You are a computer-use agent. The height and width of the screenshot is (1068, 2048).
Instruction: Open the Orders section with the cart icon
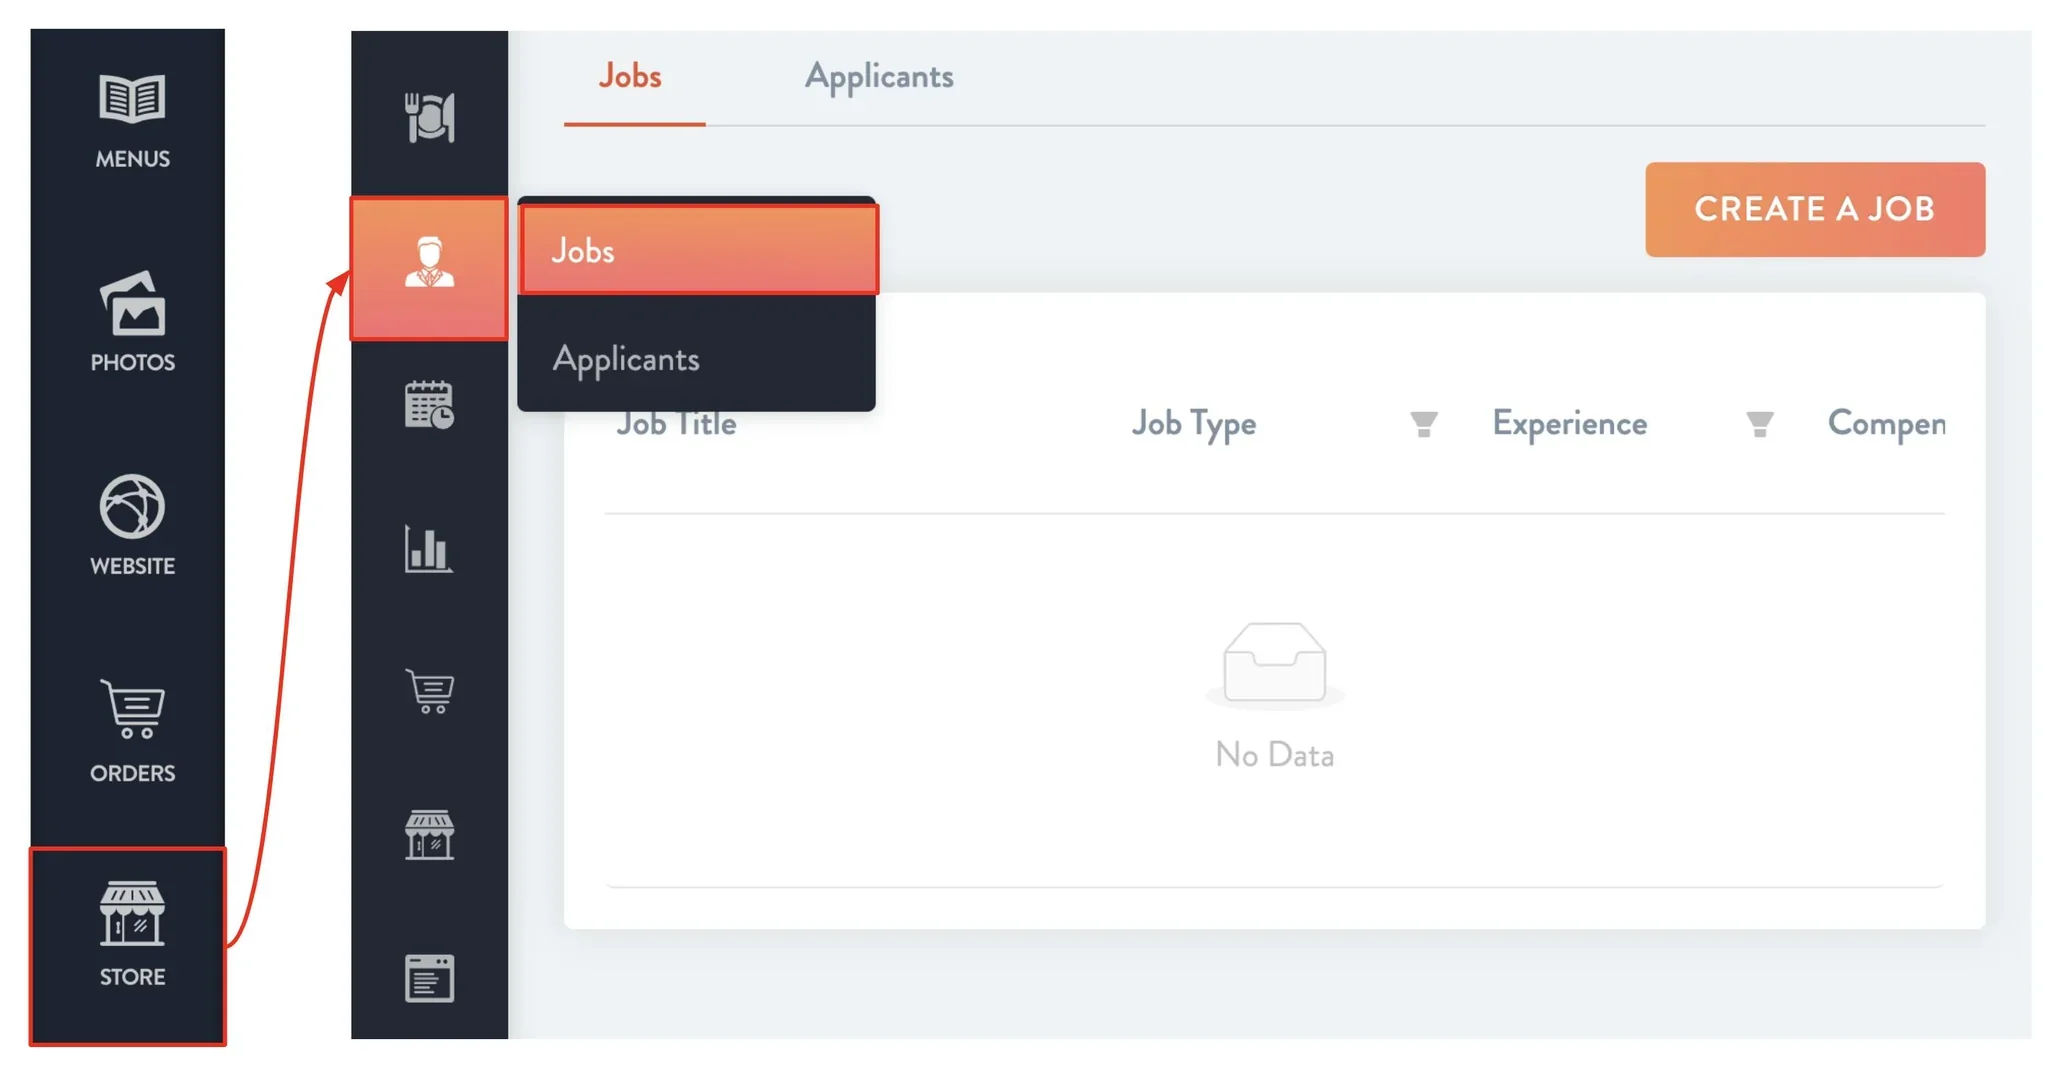pyautogui.click(x=132, y=731)
